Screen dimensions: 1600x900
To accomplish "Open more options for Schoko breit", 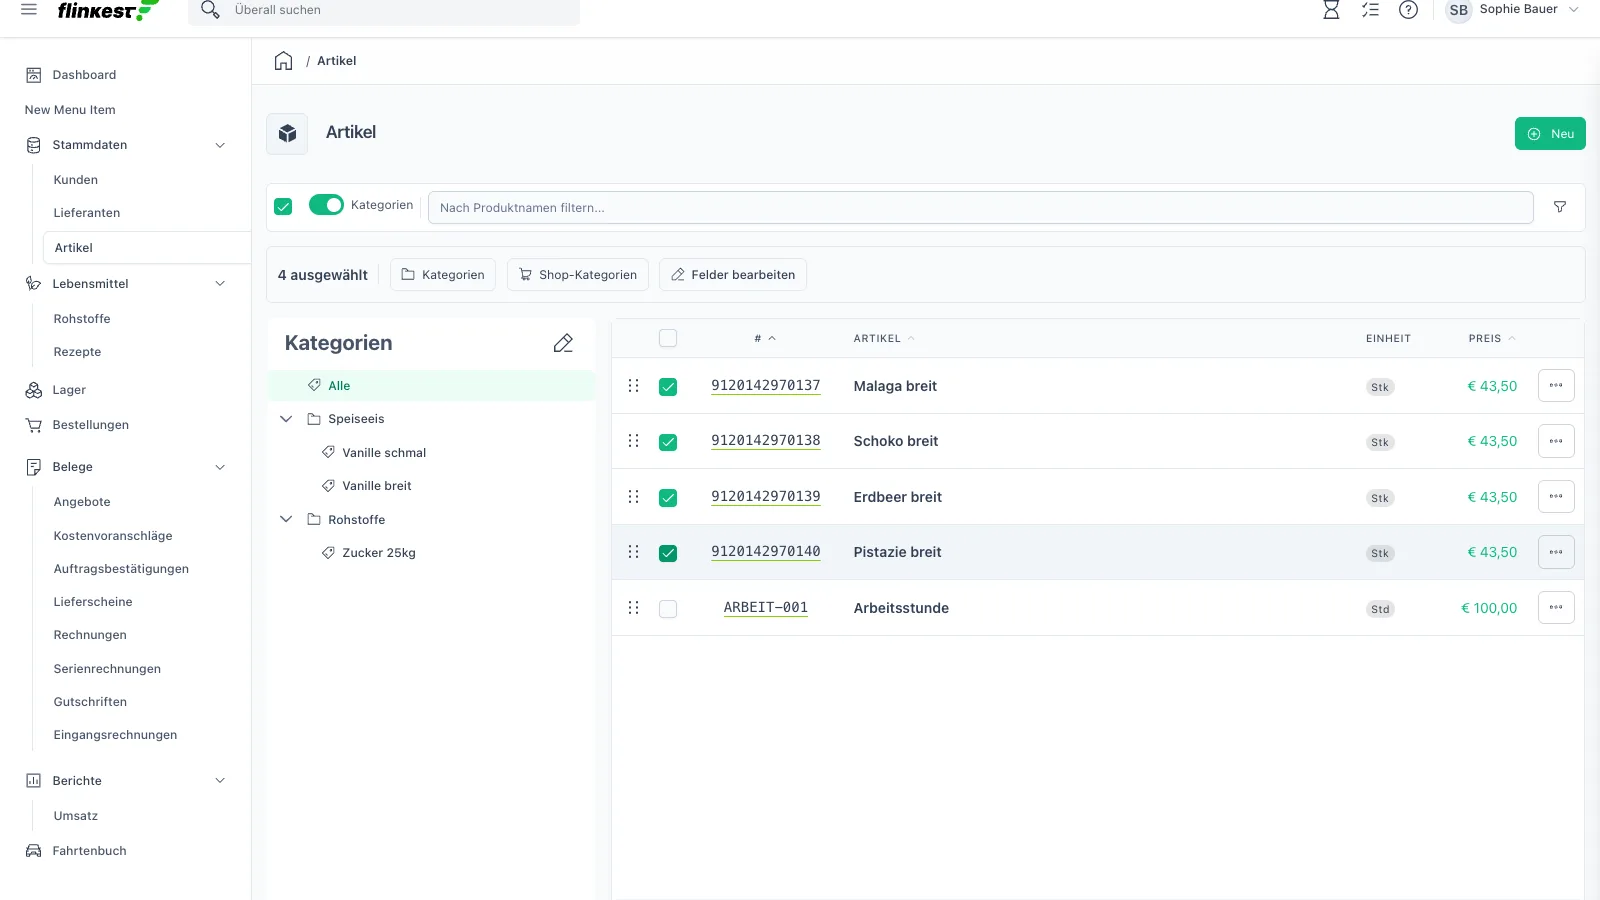I will click(x=1556, y=441).
